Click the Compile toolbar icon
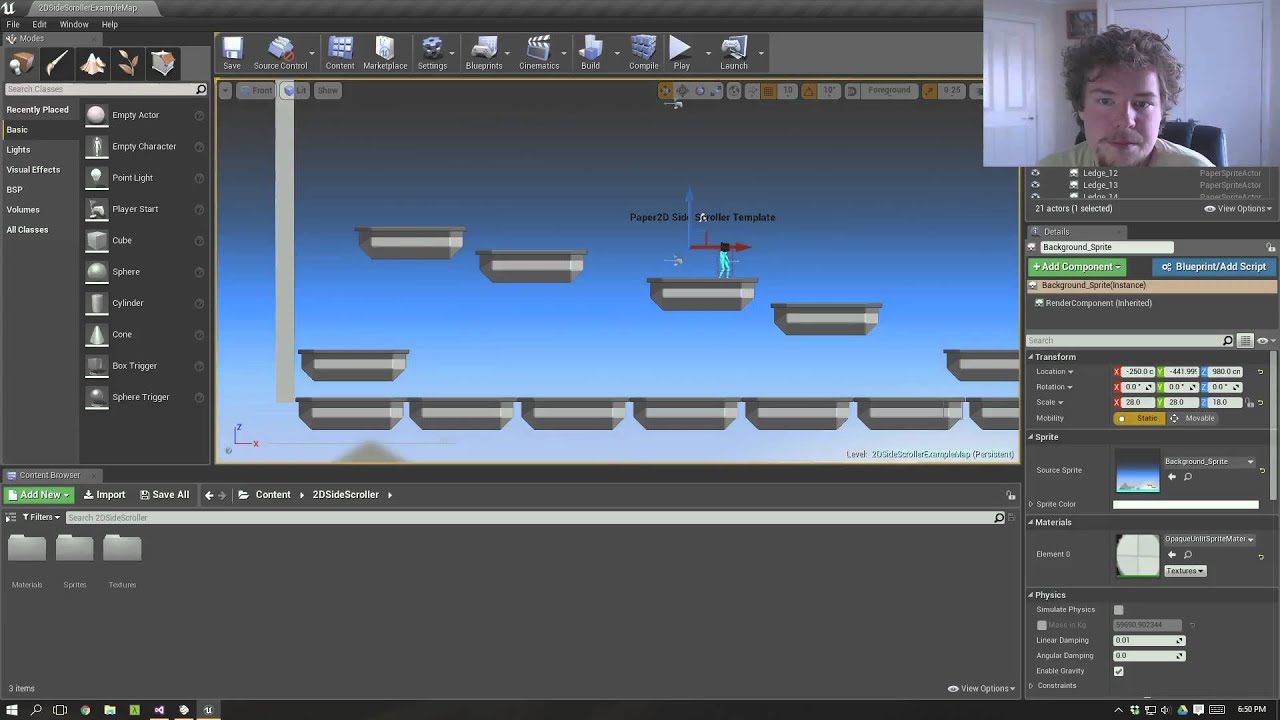Viewport: 1280px width, 720px height. point(644,54)
